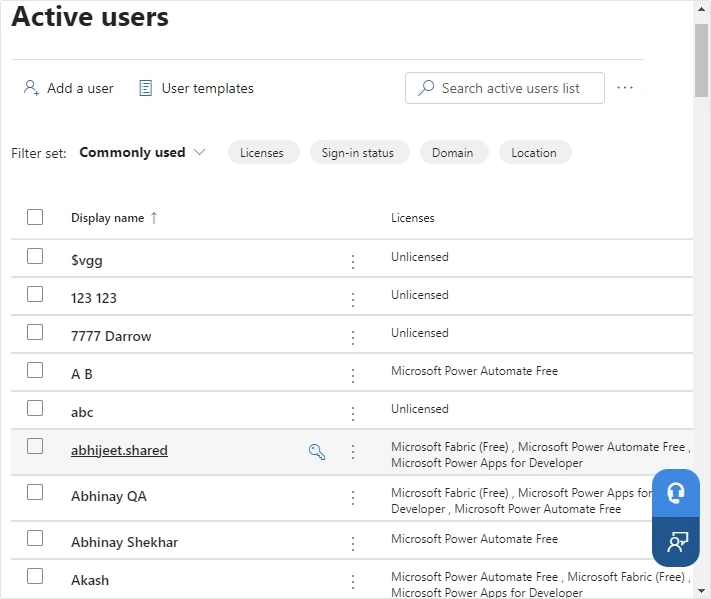The width and height of the screenshot is (711, 599).
Task: Open more actions for 7777 Darrow row
Action: click(353, 338)
